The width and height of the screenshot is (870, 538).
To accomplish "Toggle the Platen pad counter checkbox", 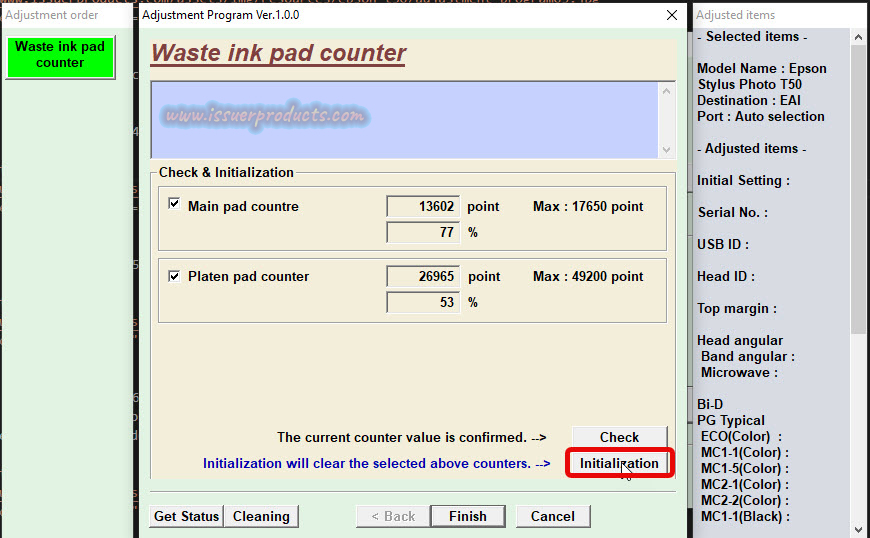I will pyautogui.click(x=174, y=276).
